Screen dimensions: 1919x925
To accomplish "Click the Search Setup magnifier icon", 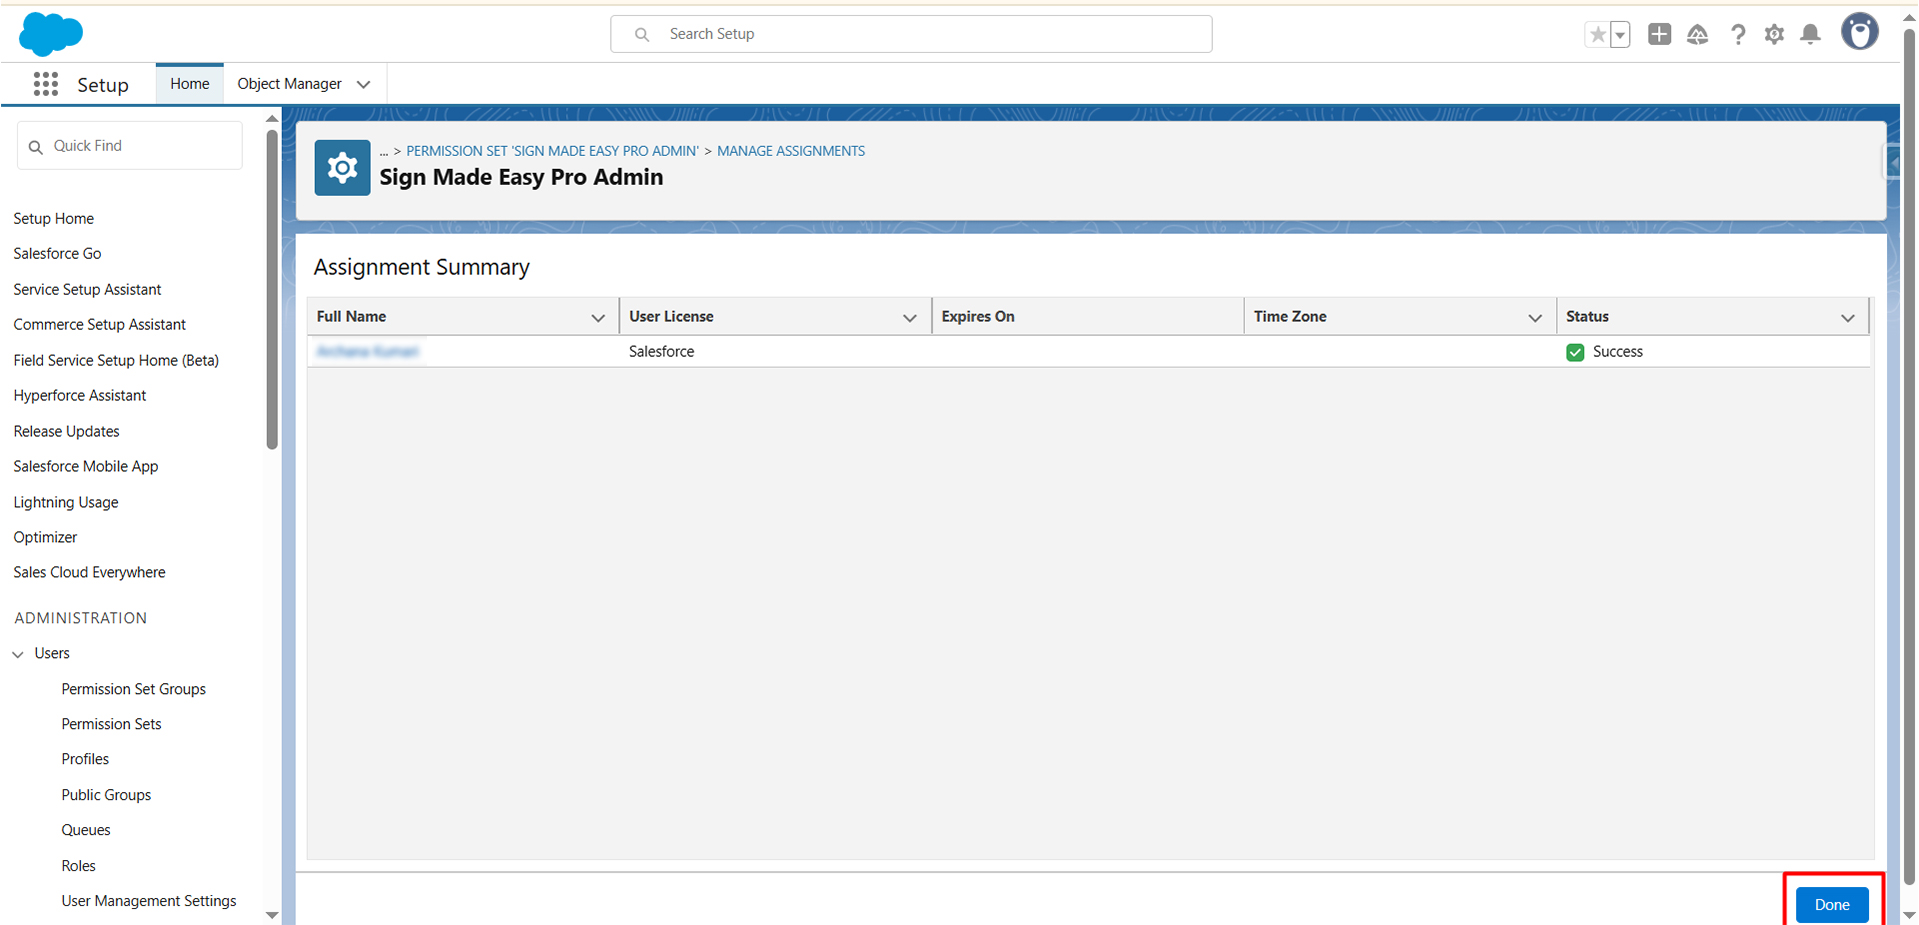I will (642, 35).
